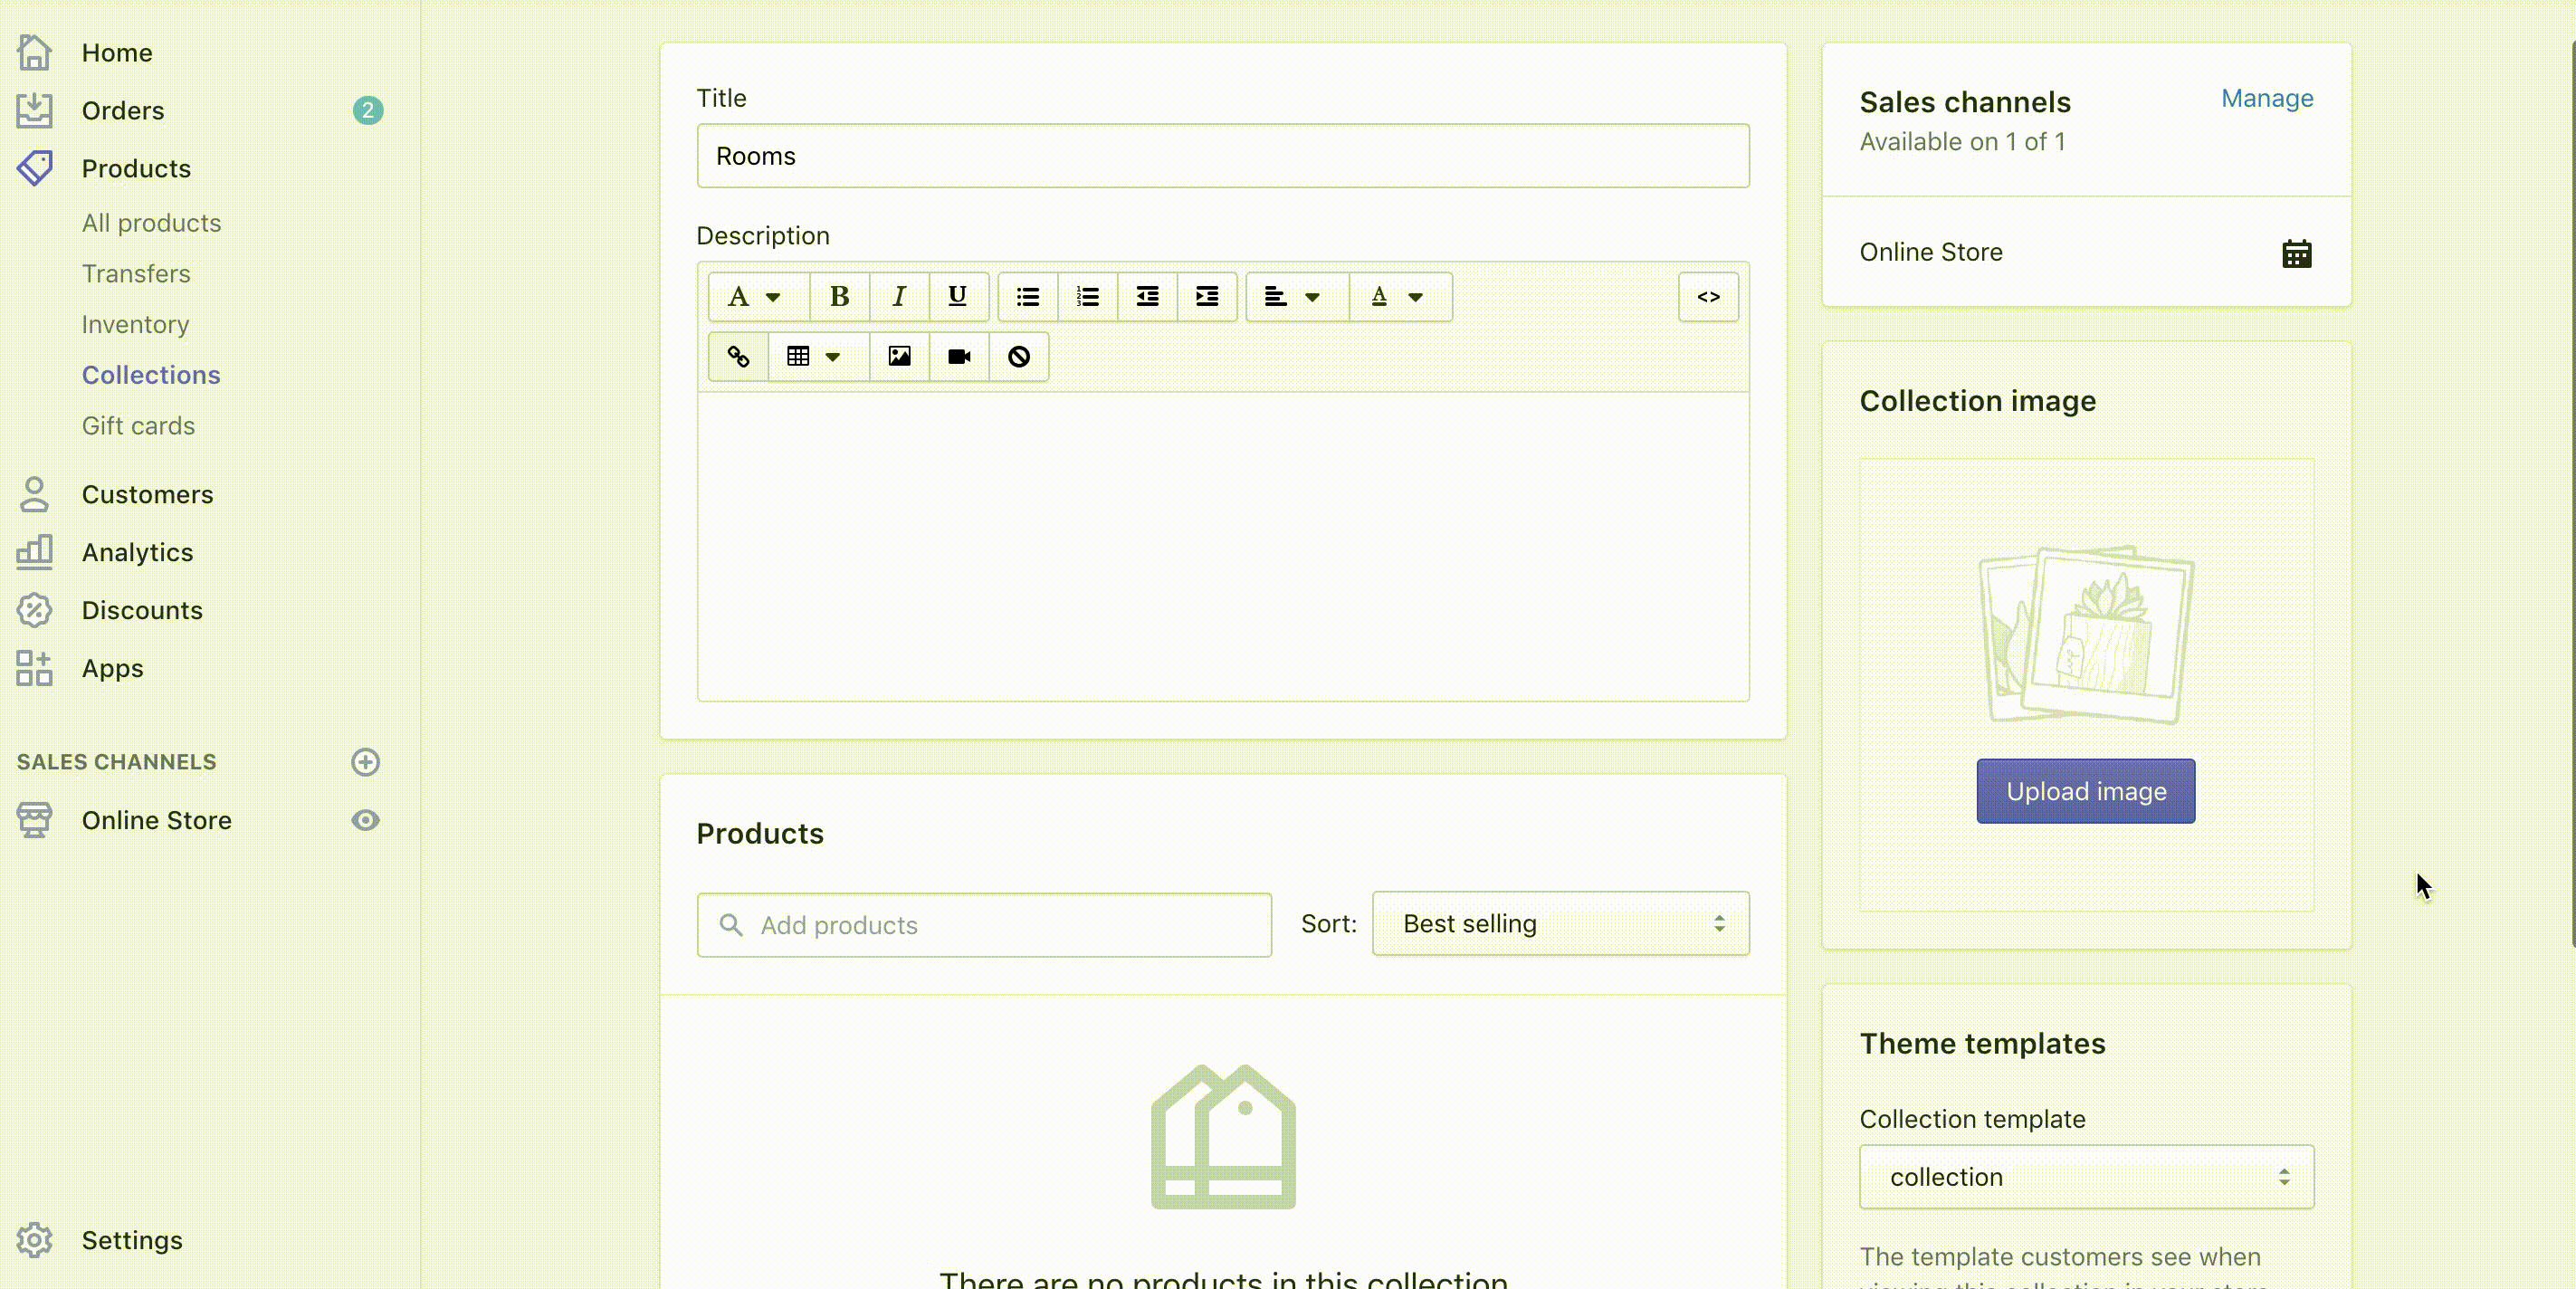Open the Sort Best selling dropdown
Viewport: 2576px width, 1289px height.
1560,924
